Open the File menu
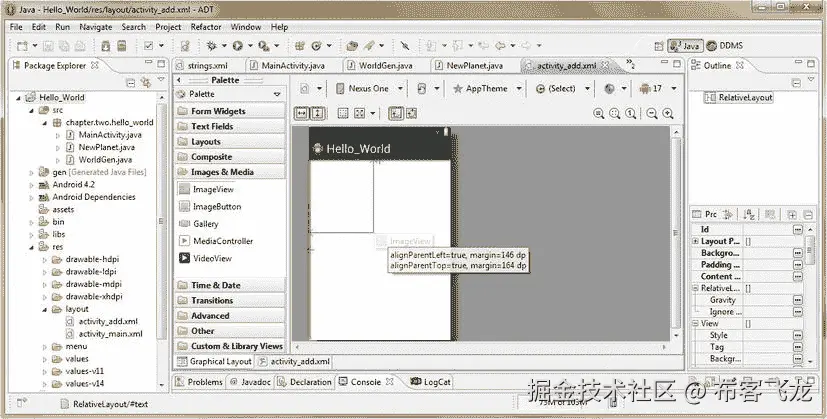The image size is (827, 419). coord(16,27)
